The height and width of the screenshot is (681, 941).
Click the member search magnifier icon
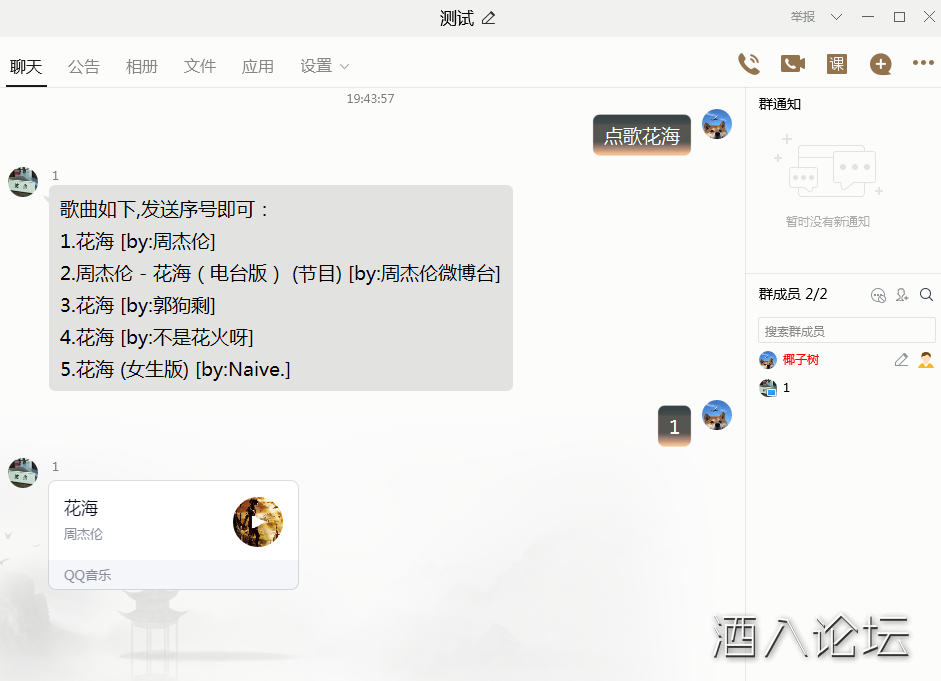[926, 295]
